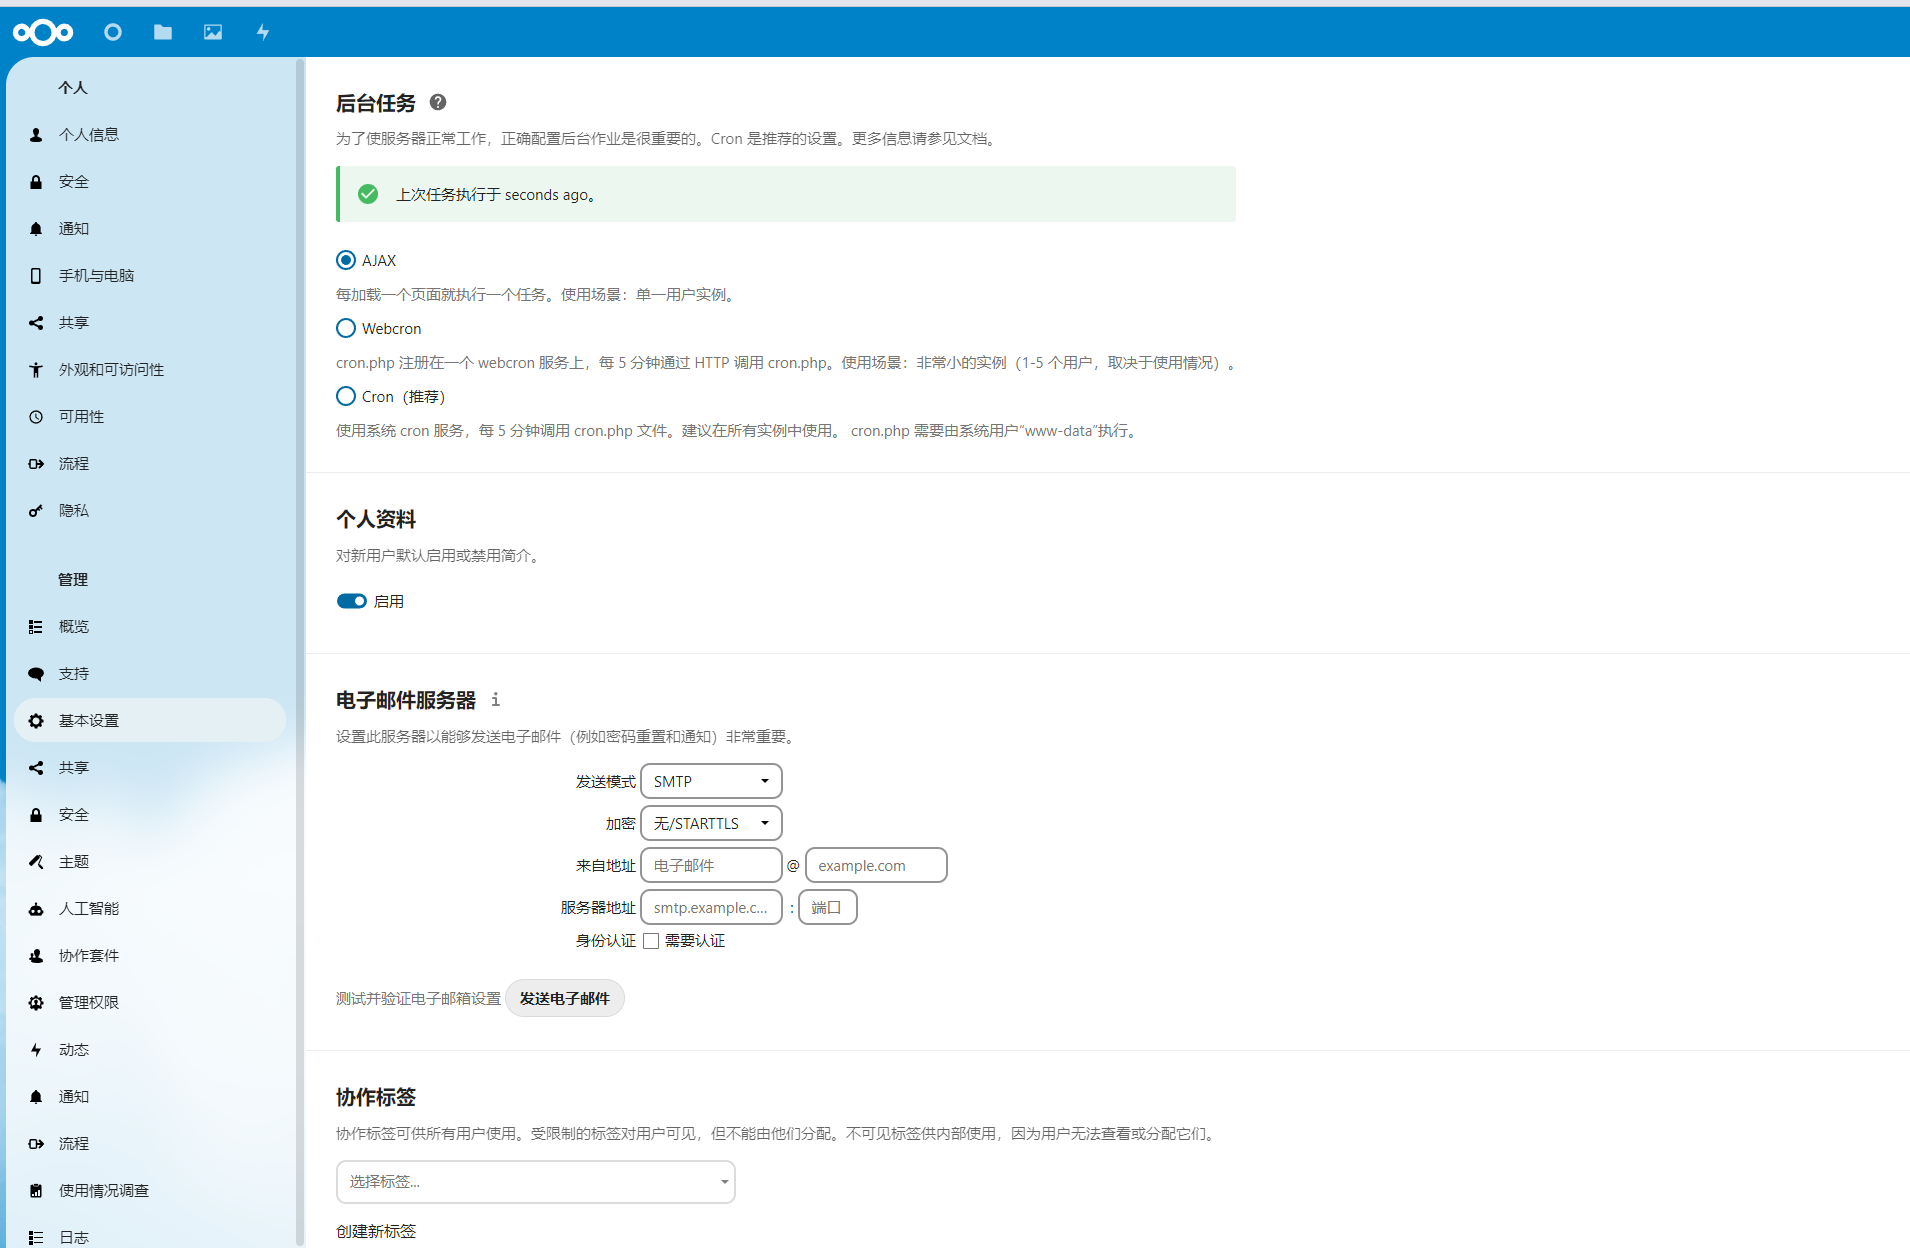Click the help icon beside 后台任务
The height and width of the screenshot is (1248, 1910).
click(438, 102)
